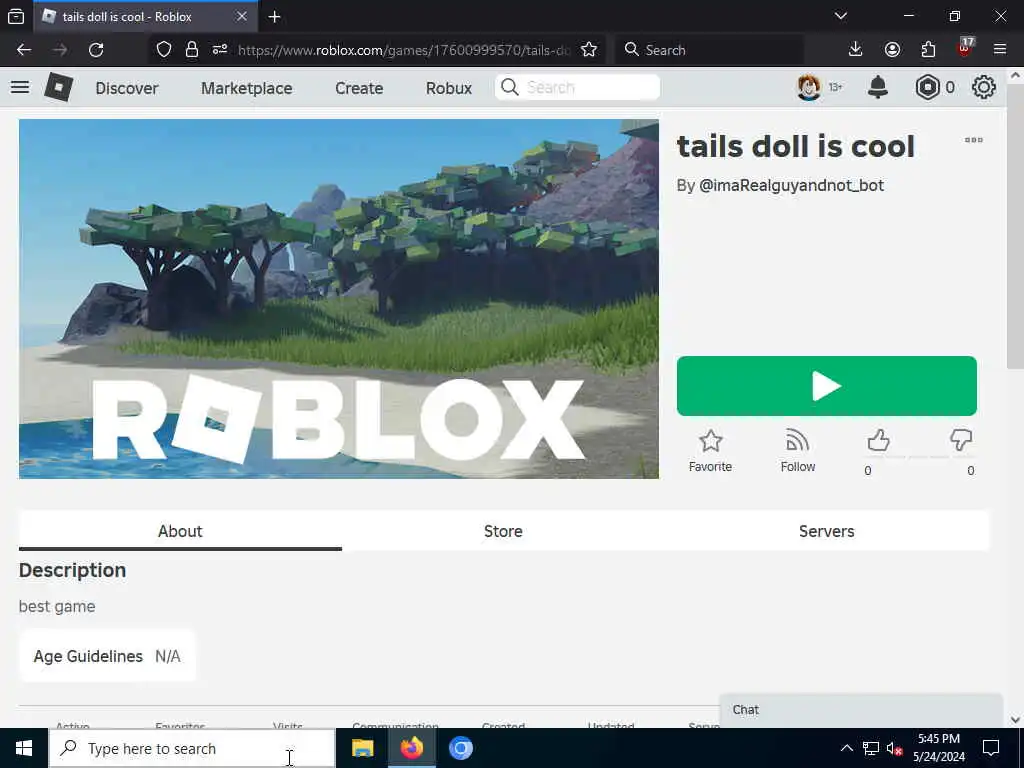
Task: Click the game thumbnail image
Action: tap(338, 298)
